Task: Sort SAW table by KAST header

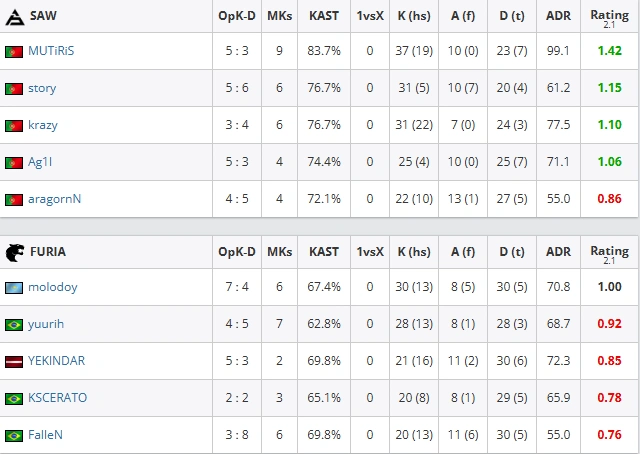Action: pyautogui.click(x=324, y=16)
